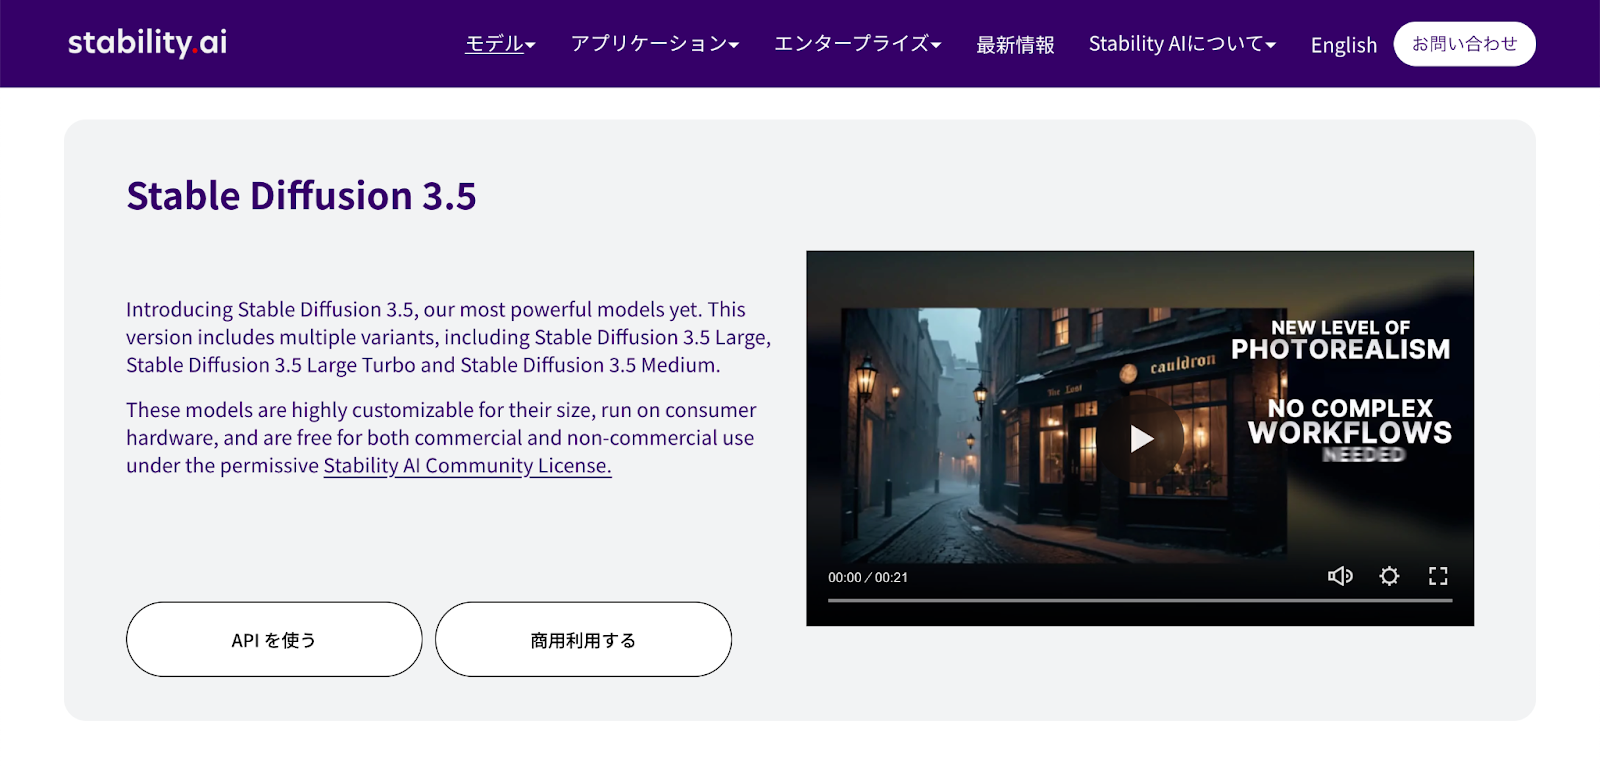The height and width of the screenshot is (774, 1600).
Task: Click the video progress bar
Action: [1140, 600]
